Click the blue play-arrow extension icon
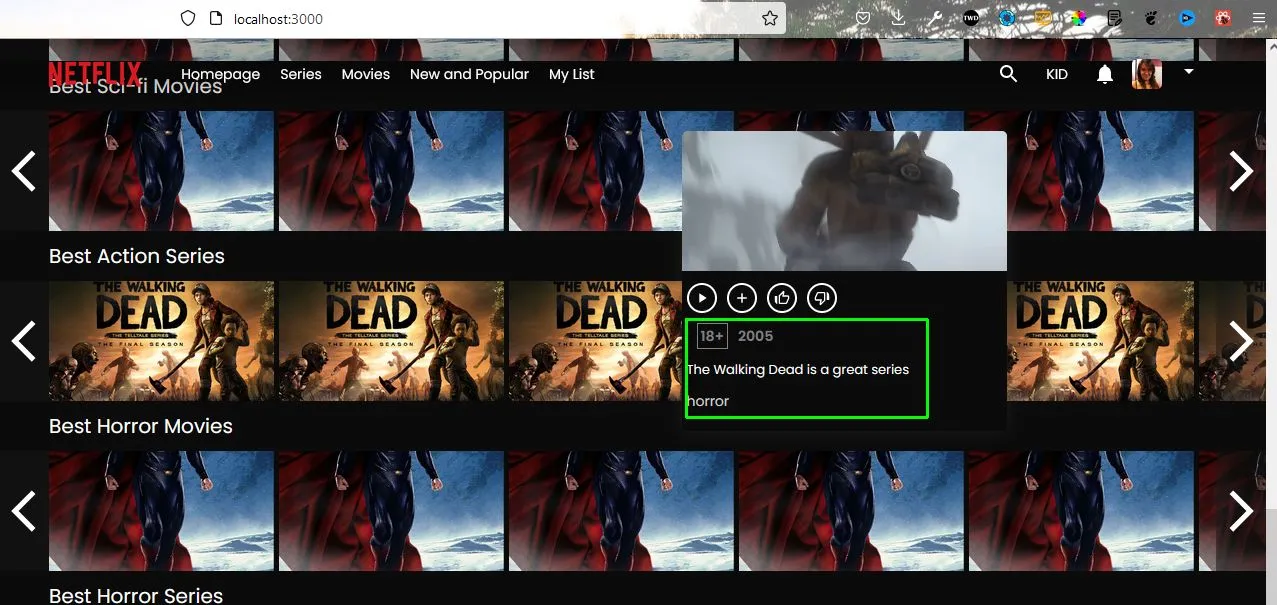This screenshot has width=1277, height=605. tap(1187, 18)
